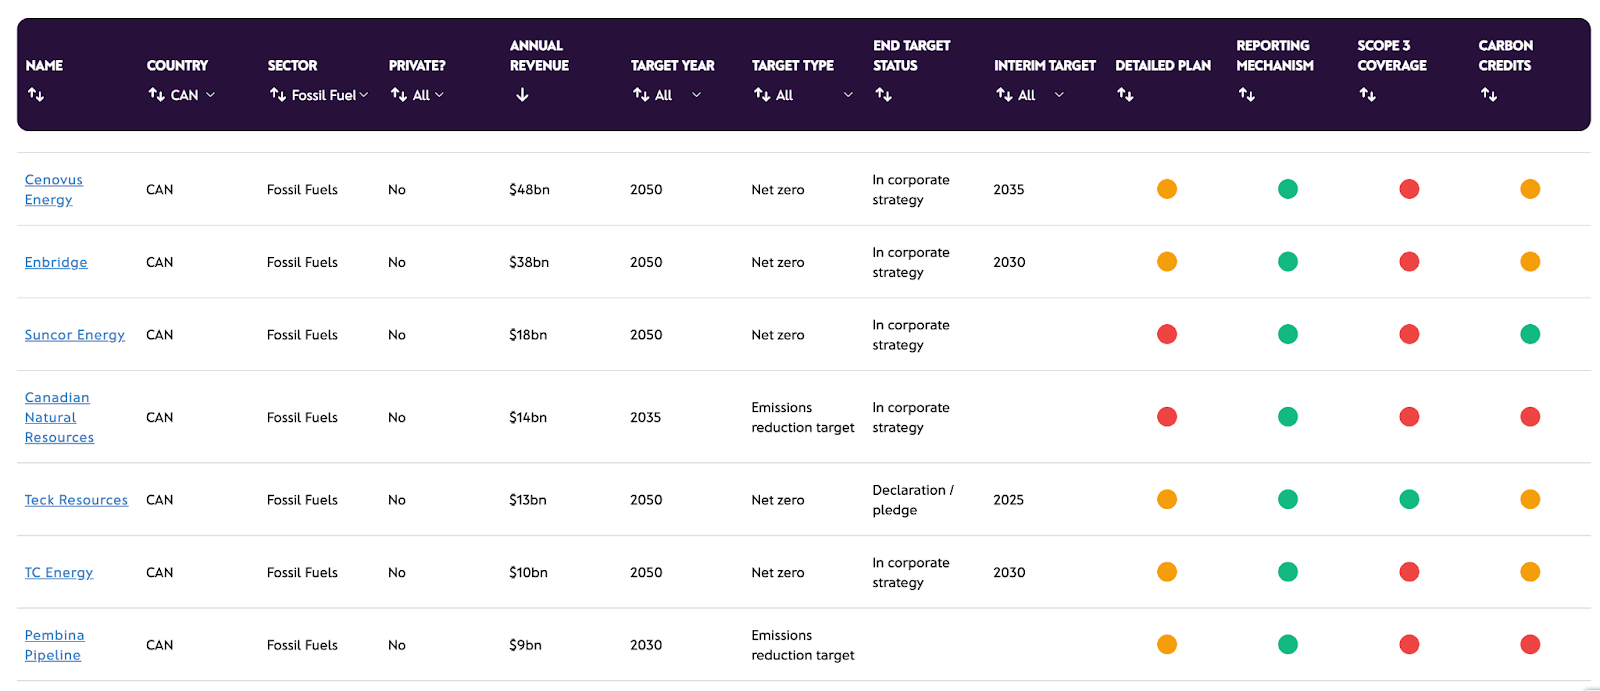Sort by Carbon Credits arrows
The image size is (1600, 691).
click(1488, 95)
